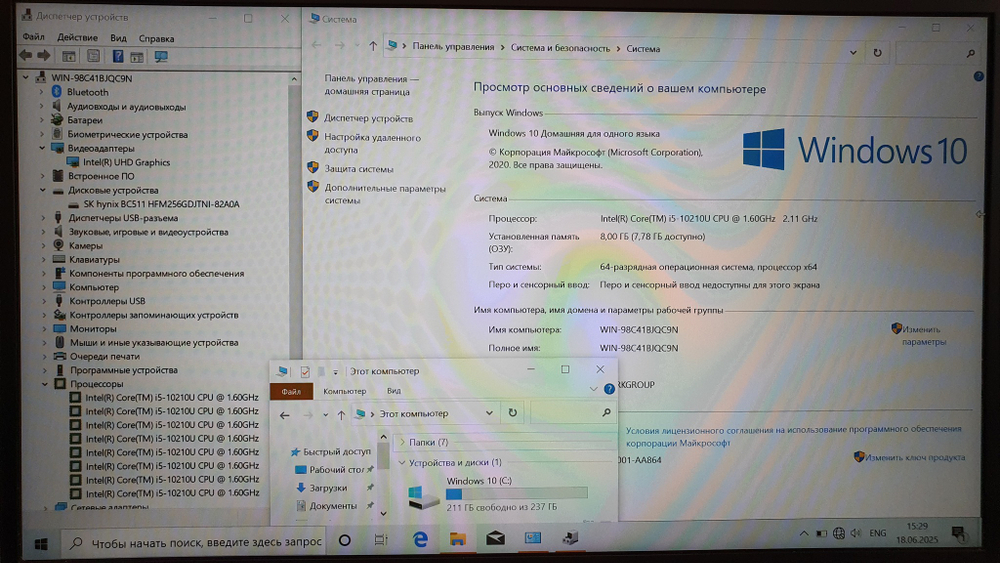This screenshot has width=1000, height=563.
Task: Select the Мониторы category
Action: coord(93,329)
